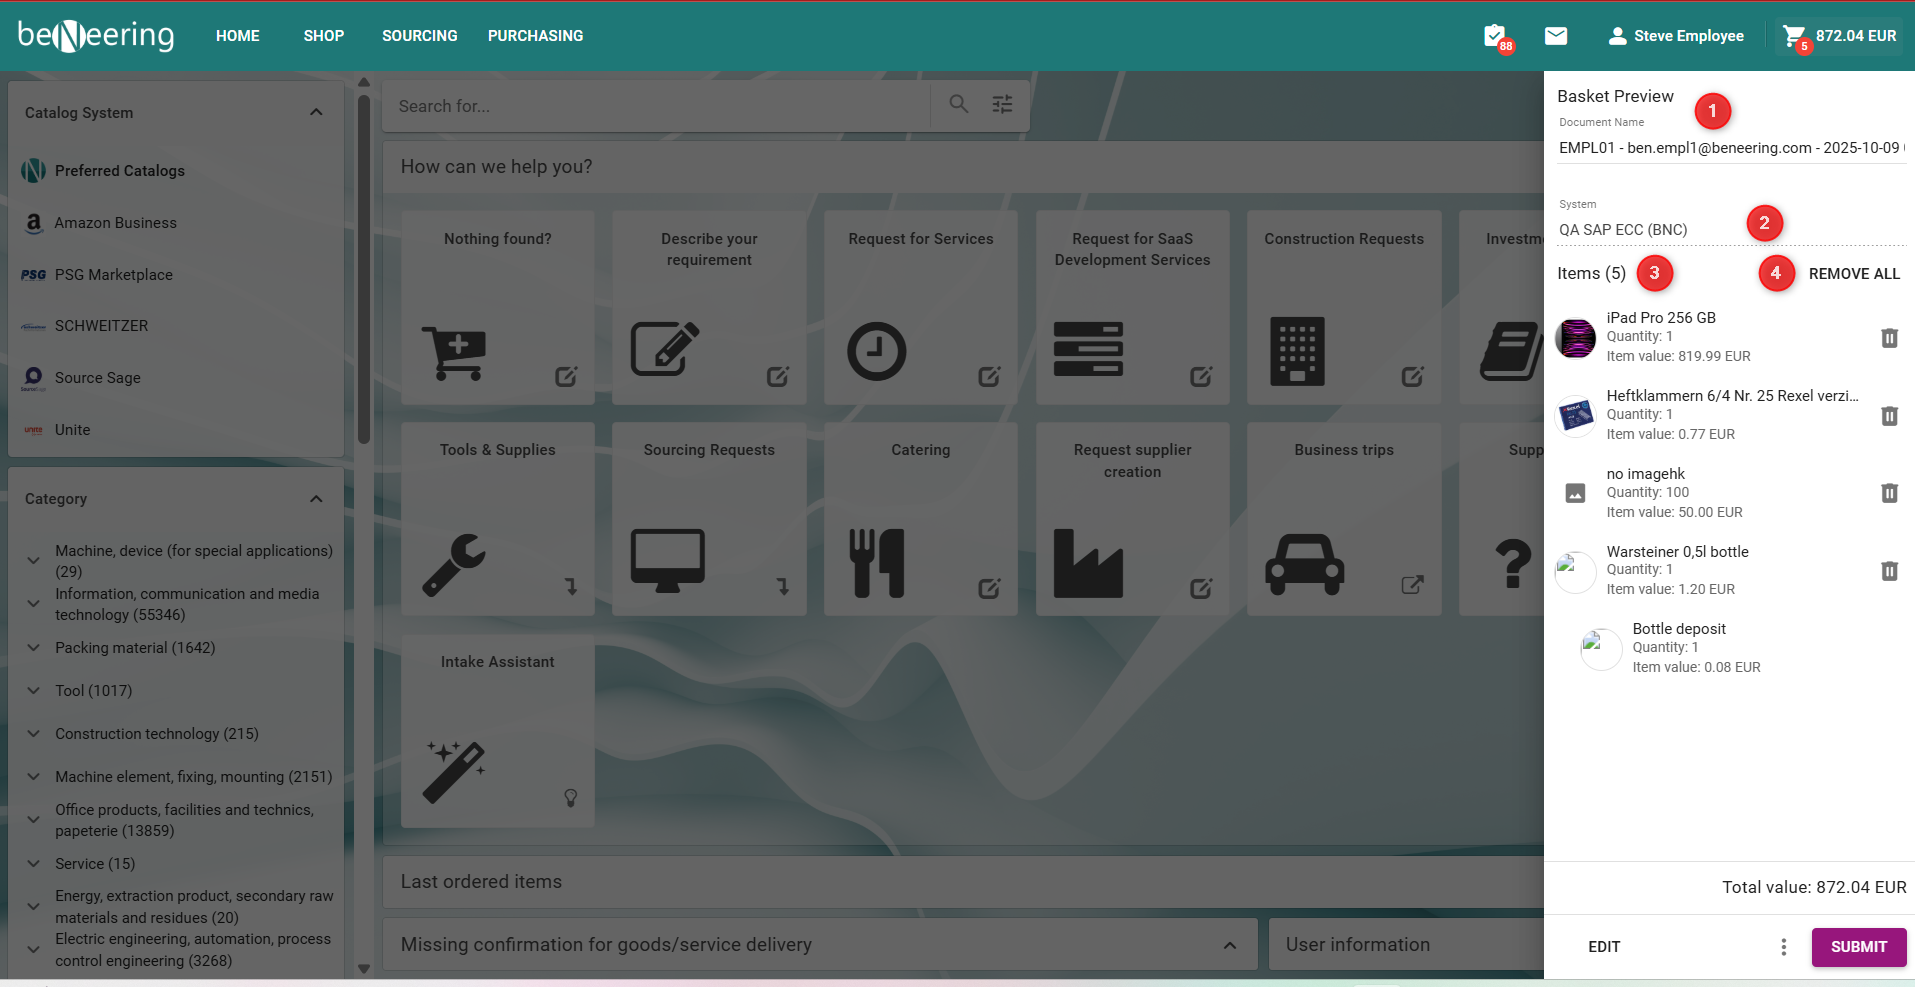Delete the 'no imagehk' basket item
This screenshot has height=987, width=1915.
1888,493
